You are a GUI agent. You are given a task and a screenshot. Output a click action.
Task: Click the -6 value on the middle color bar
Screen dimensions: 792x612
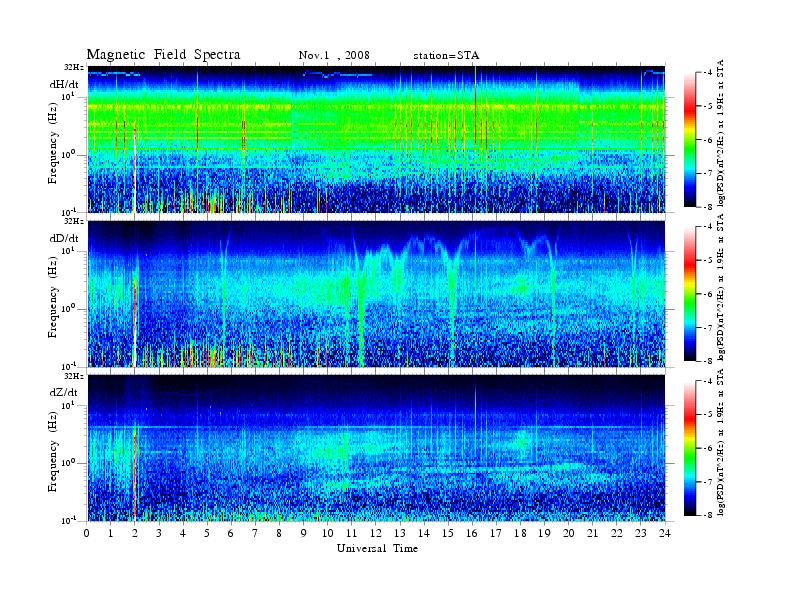709,294
